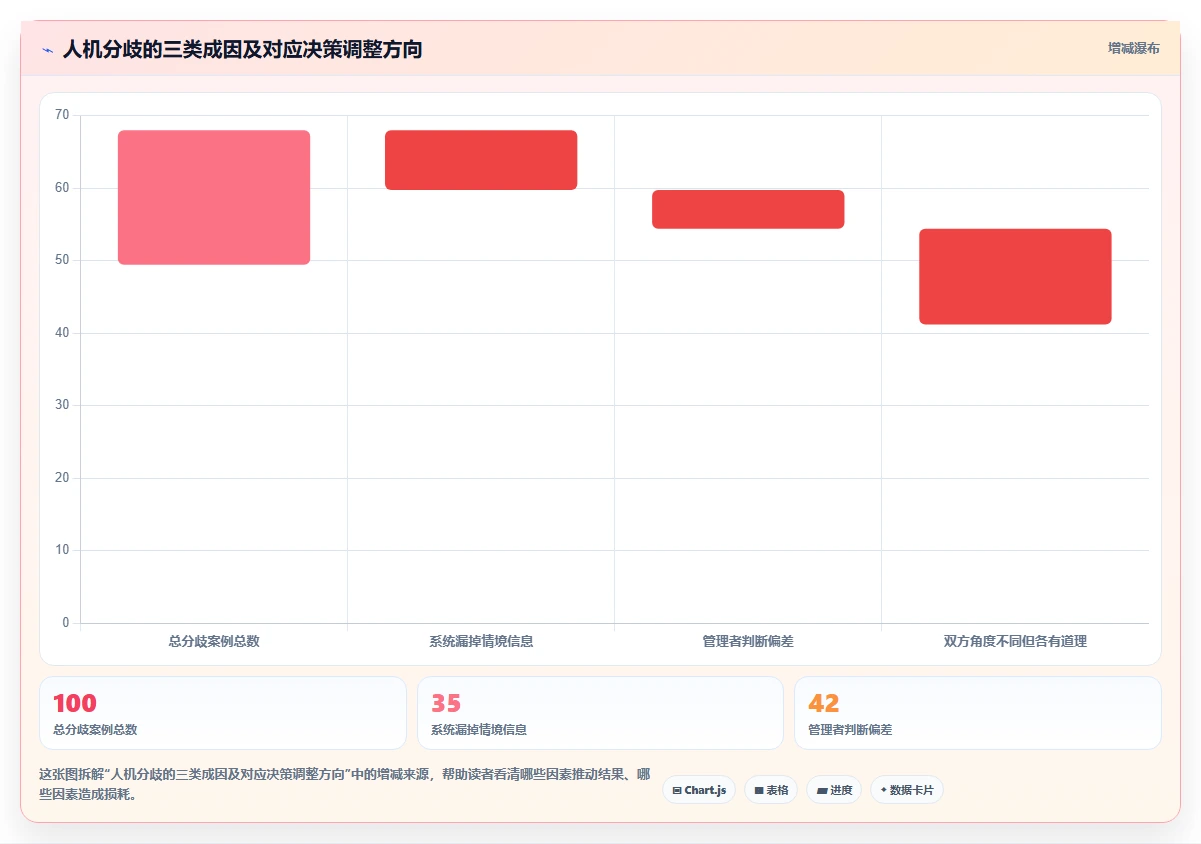Click y-axis tick value 10
This screenshot has width=1201, height=844.
pos(62,550)
